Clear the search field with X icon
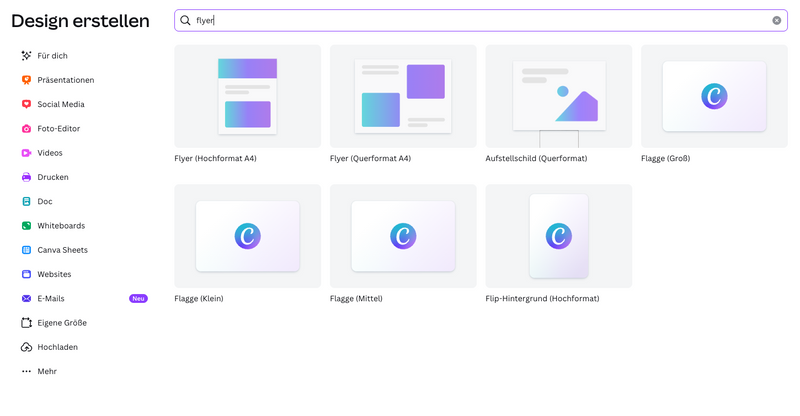The width and height of the screenshot is (800, 416). tap(777, 20)
